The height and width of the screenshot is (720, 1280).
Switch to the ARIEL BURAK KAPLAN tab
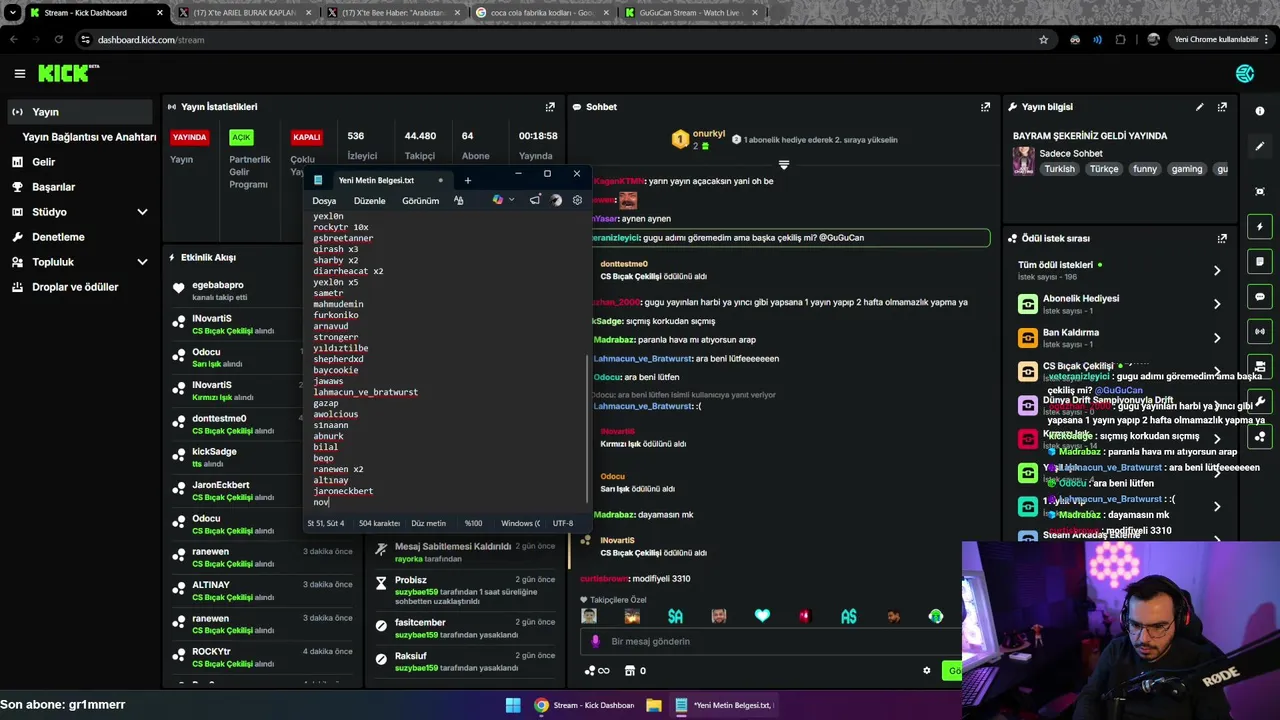pyautogui.click(x=245, y=13)
